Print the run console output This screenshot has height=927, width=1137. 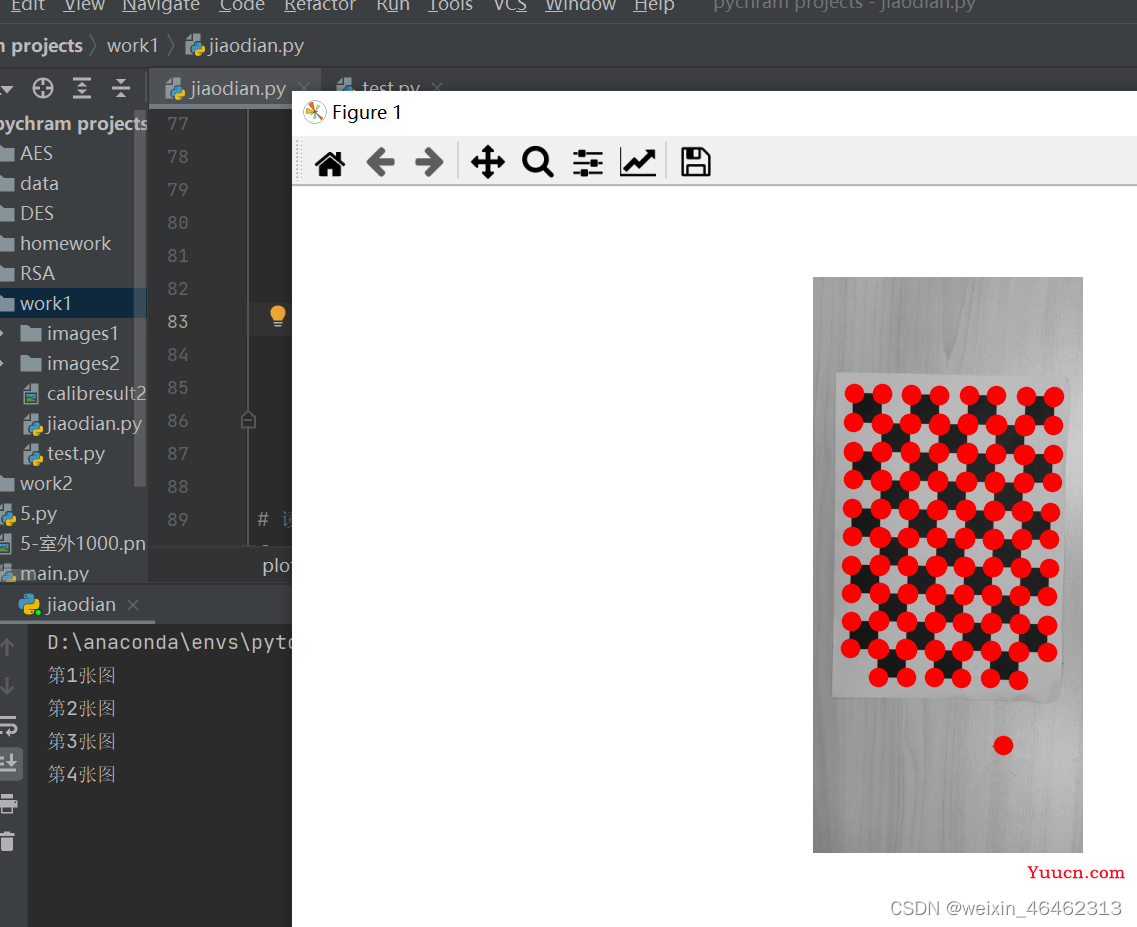tap(8, 803)
